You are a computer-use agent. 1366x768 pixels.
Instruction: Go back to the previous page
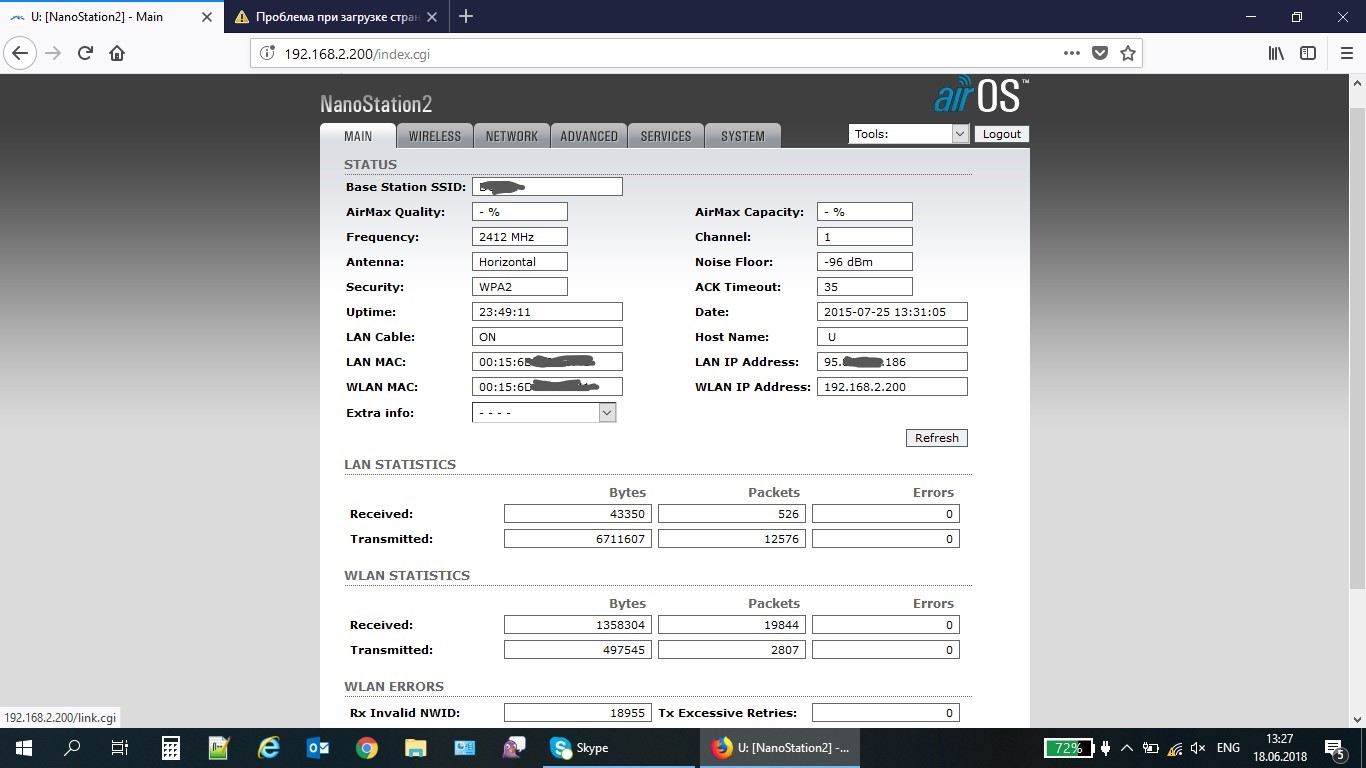pyautogui.click(x=20, y=53)
